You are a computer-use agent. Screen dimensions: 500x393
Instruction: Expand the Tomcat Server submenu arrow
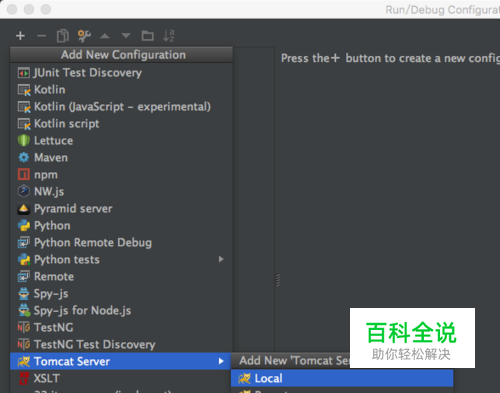pyautogui.click(x=221, y=361)
